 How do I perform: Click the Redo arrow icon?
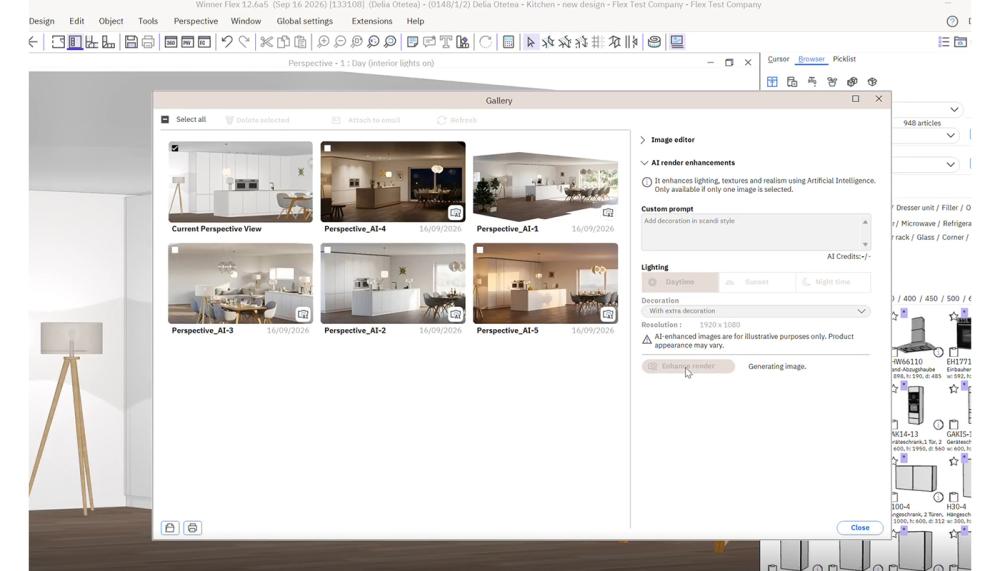(244, 42)
